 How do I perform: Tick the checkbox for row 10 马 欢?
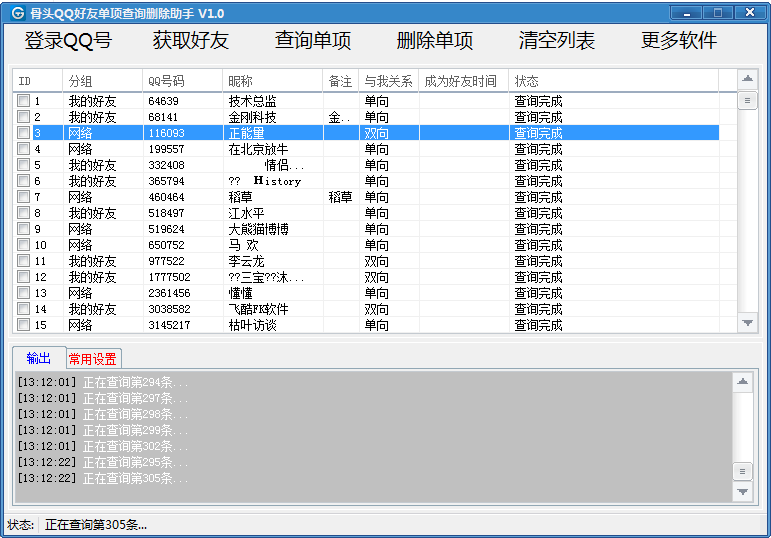23,244
